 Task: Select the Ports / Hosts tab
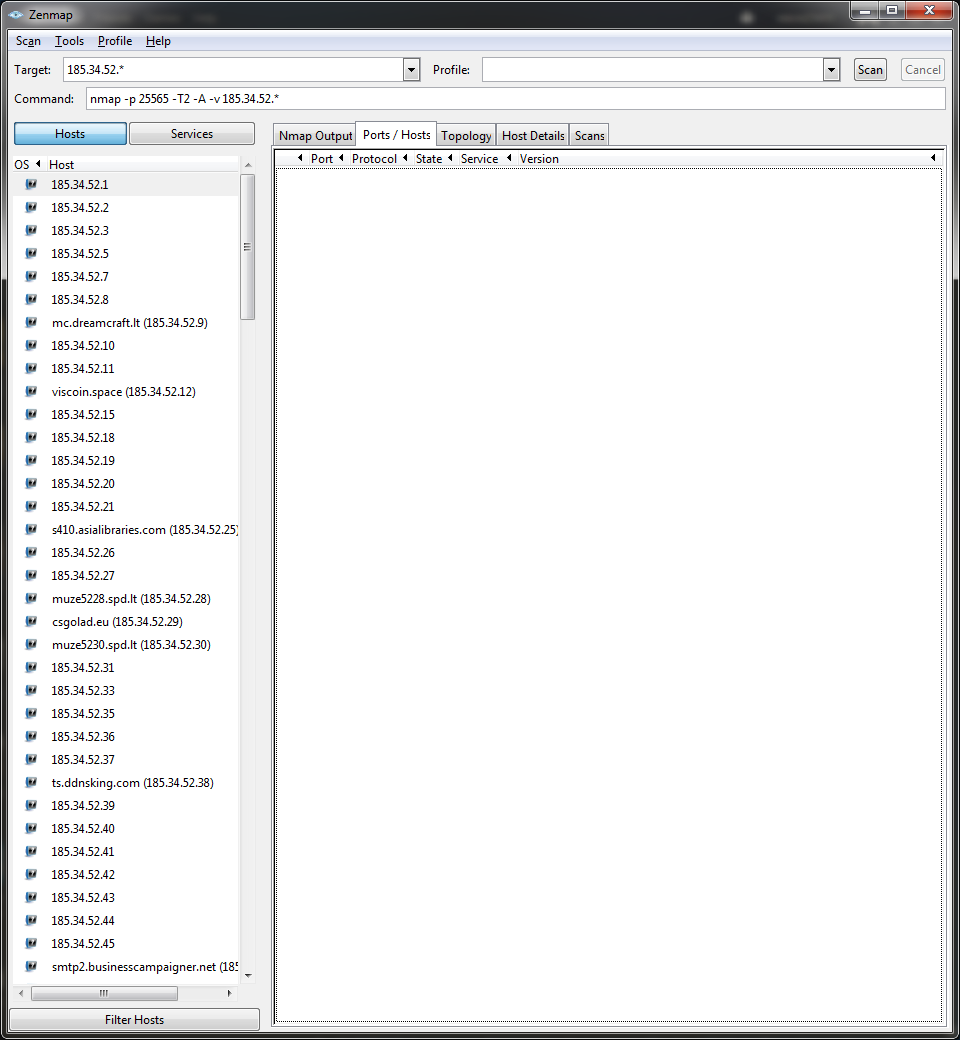396,135
